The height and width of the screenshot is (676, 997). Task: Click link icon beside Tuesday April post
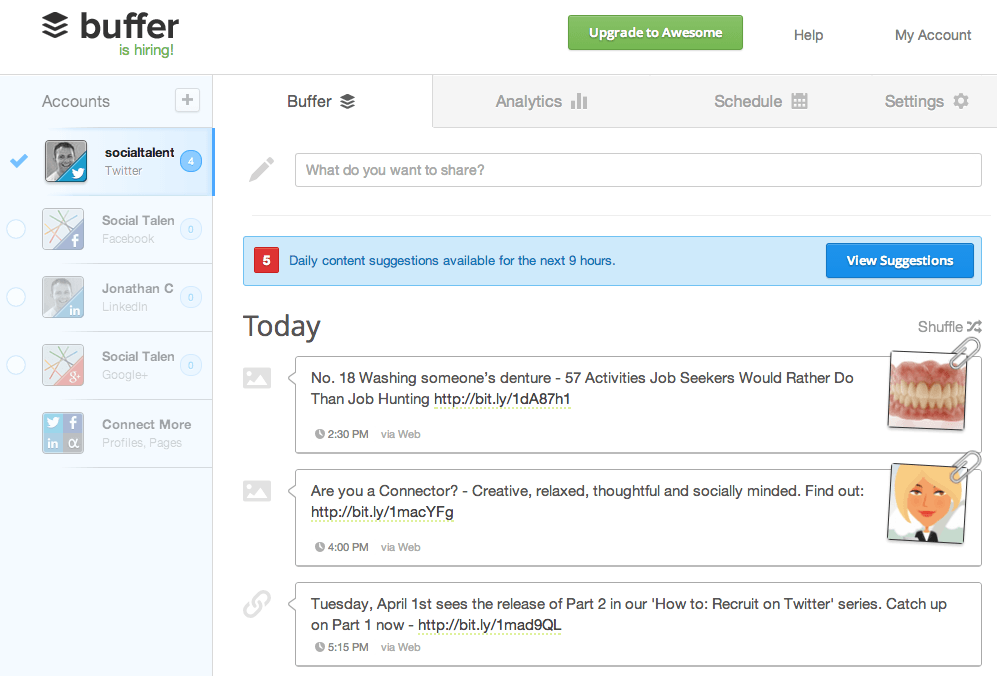click(257, 604)
